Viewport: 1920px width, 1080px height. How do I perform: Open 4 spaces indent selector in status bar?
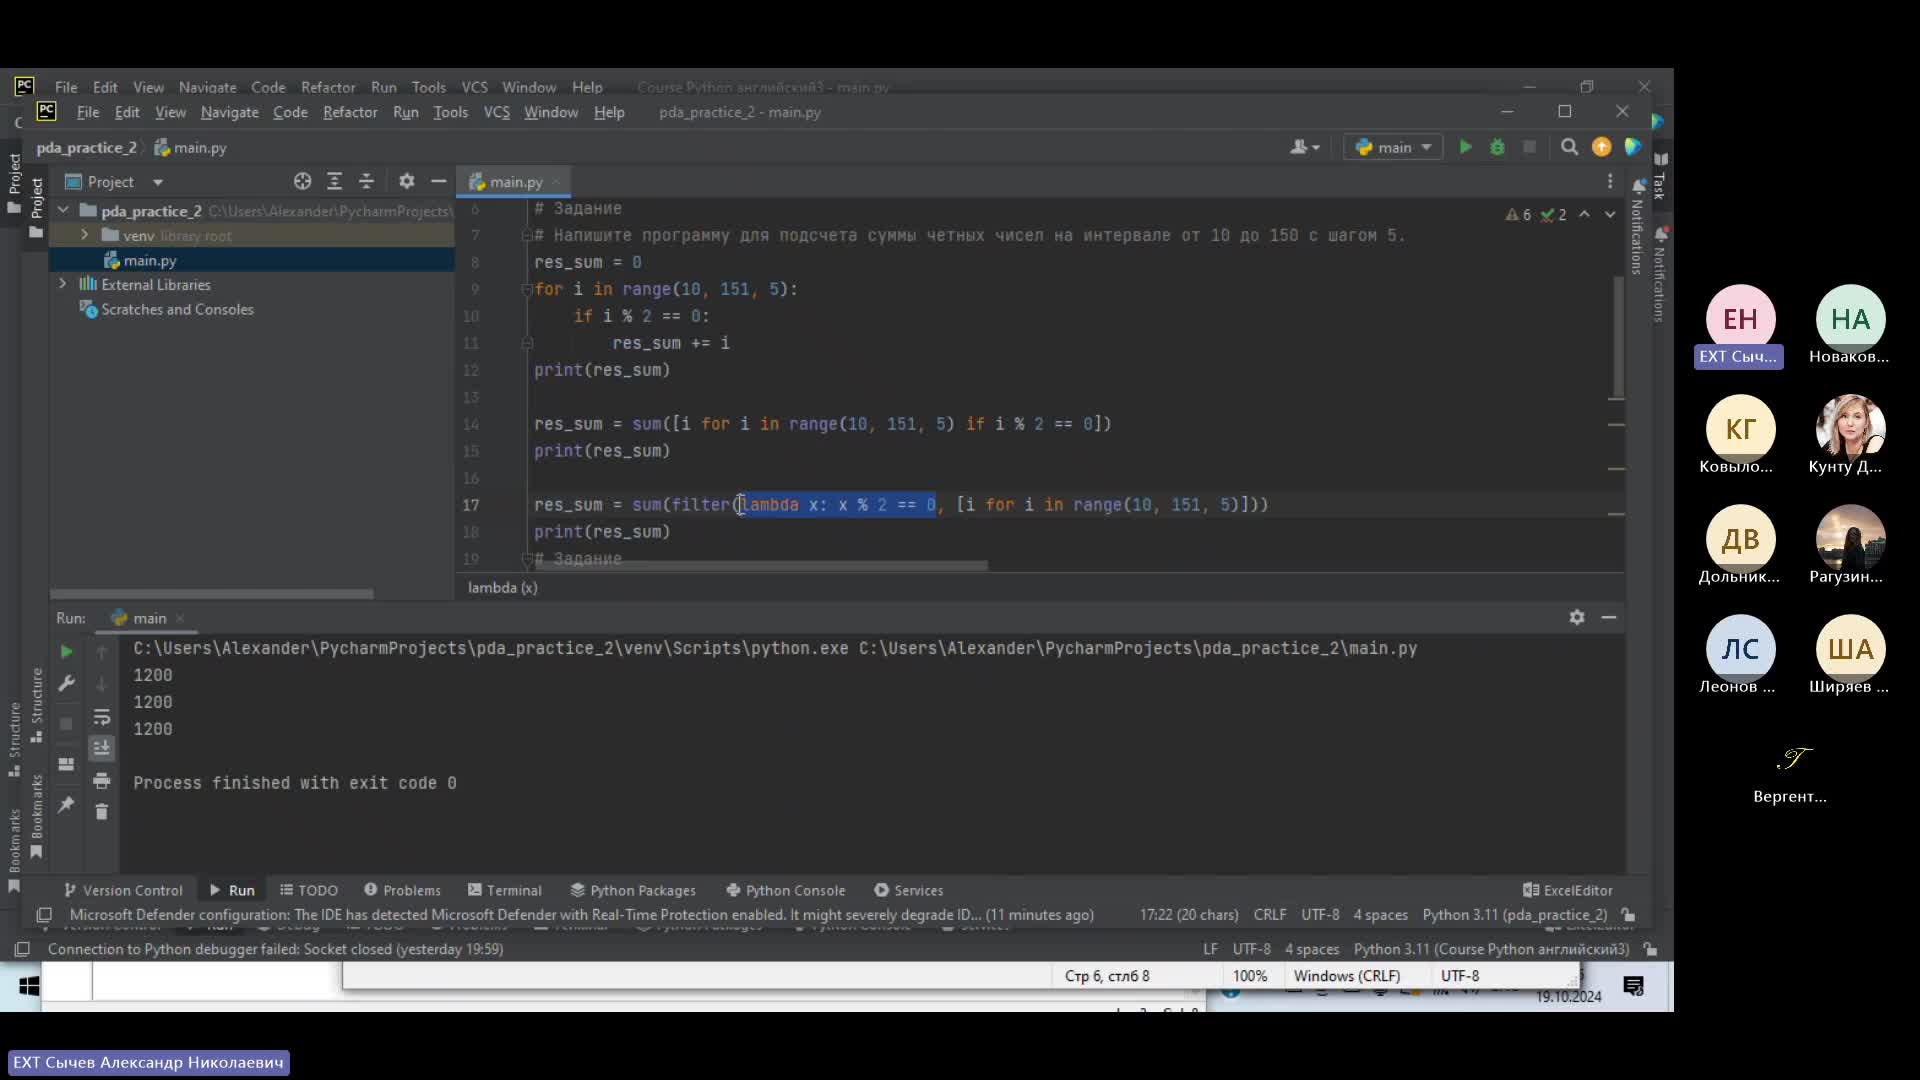1380,914
